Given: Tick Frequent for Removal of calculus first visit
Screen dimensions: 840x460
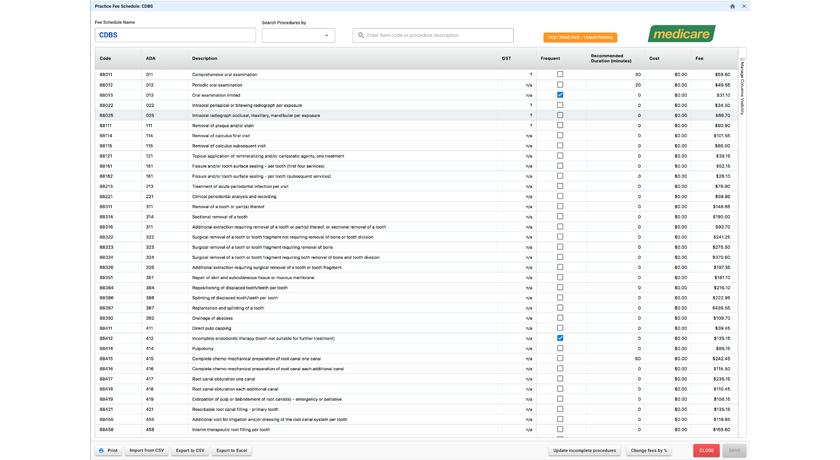Looking at the screenshot, I should 560,135.
